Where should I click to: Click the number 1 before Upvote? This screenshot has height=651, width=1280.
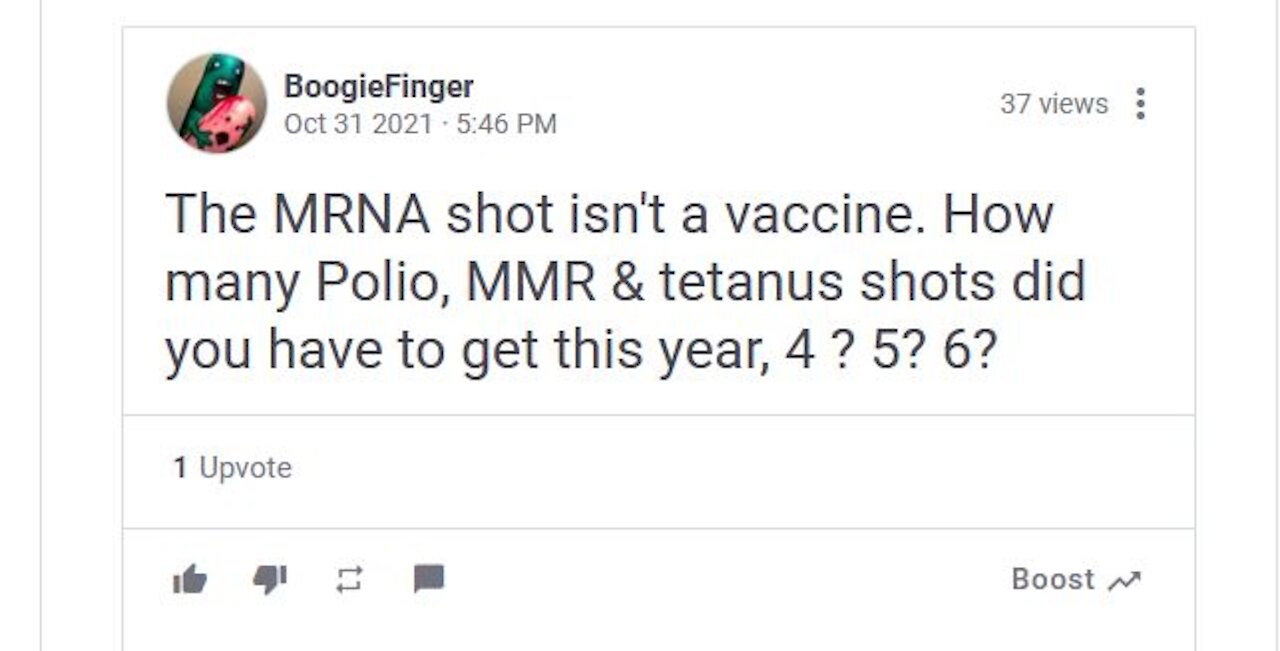click(180, 468)
